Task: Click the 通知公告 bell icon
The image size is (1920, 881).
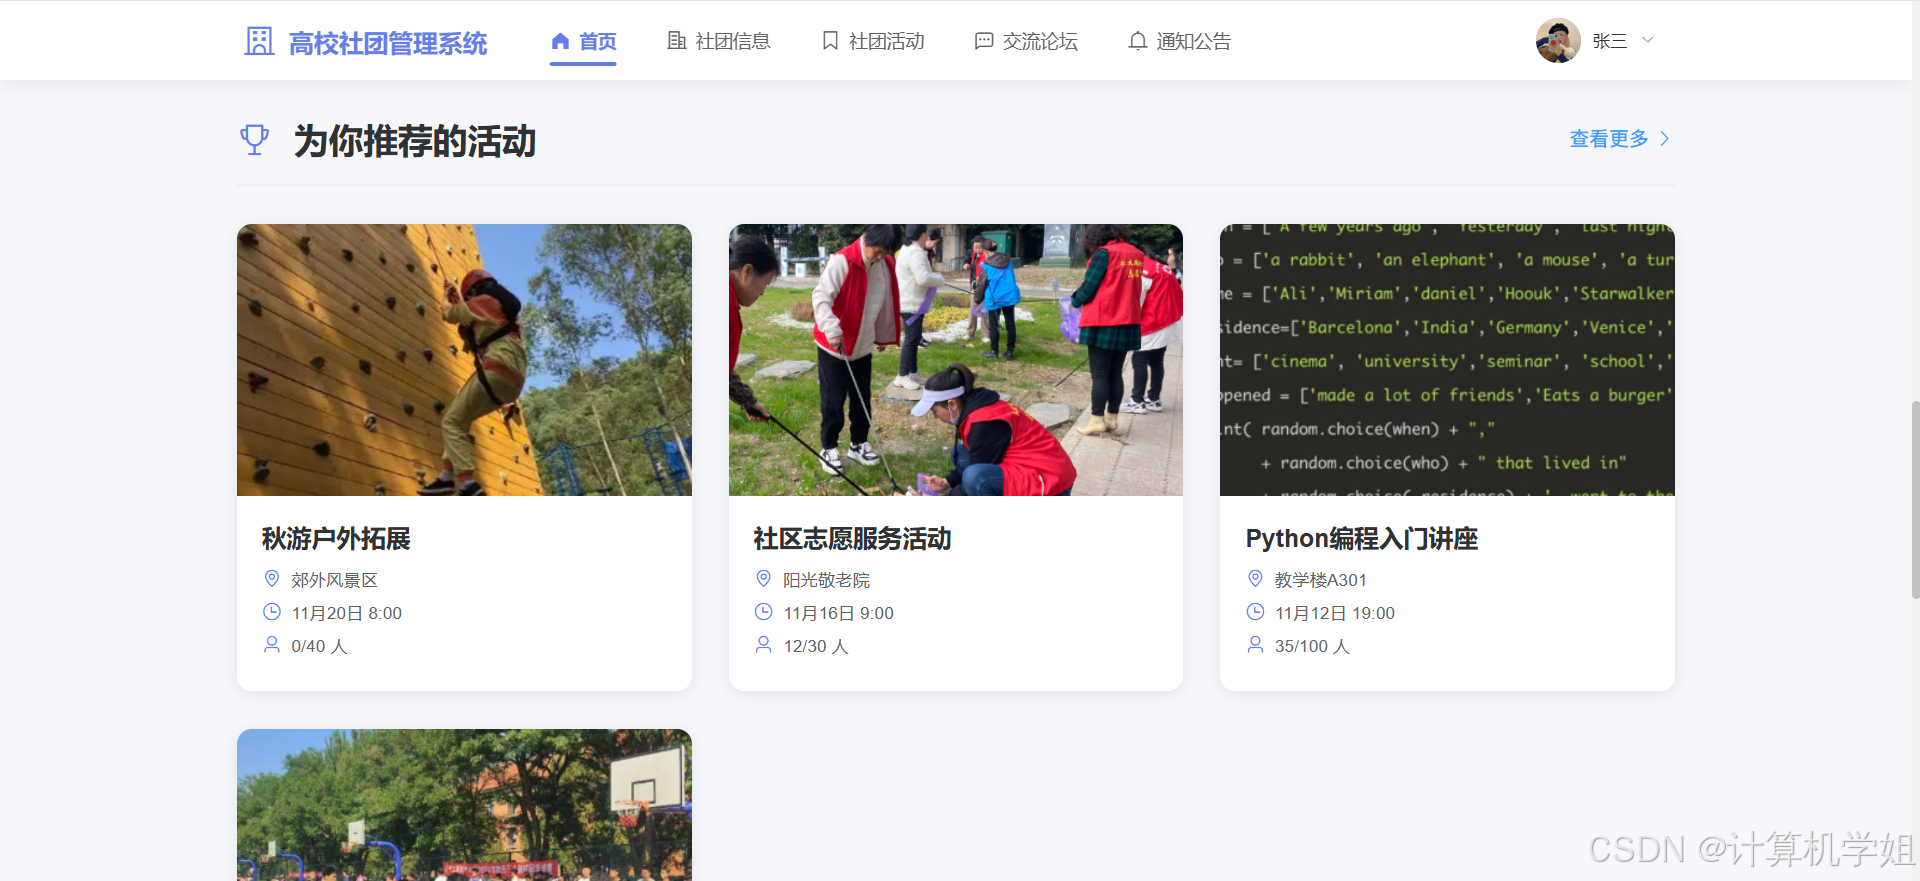Action: 1137,41
